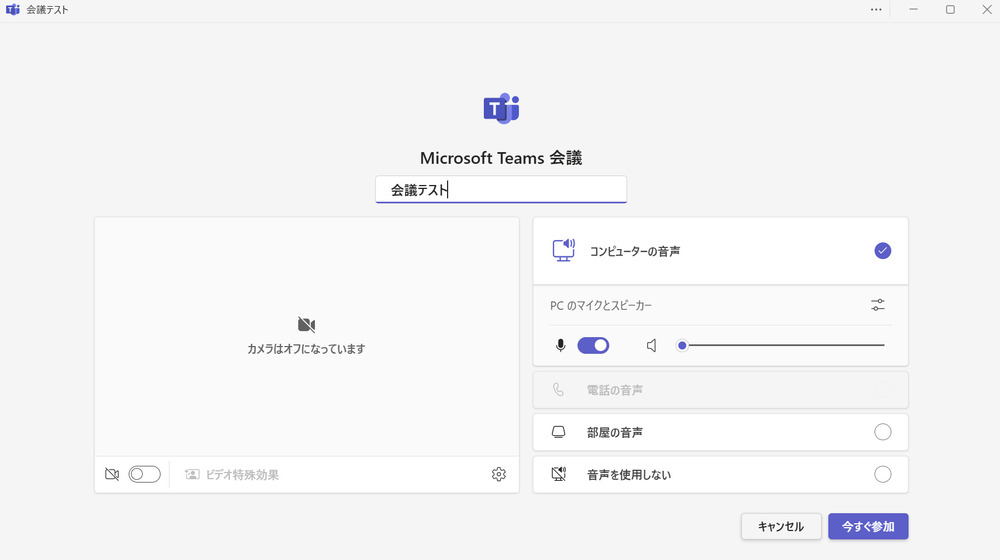Click the meeting name field 会議テスト

[x=501, y=190]
